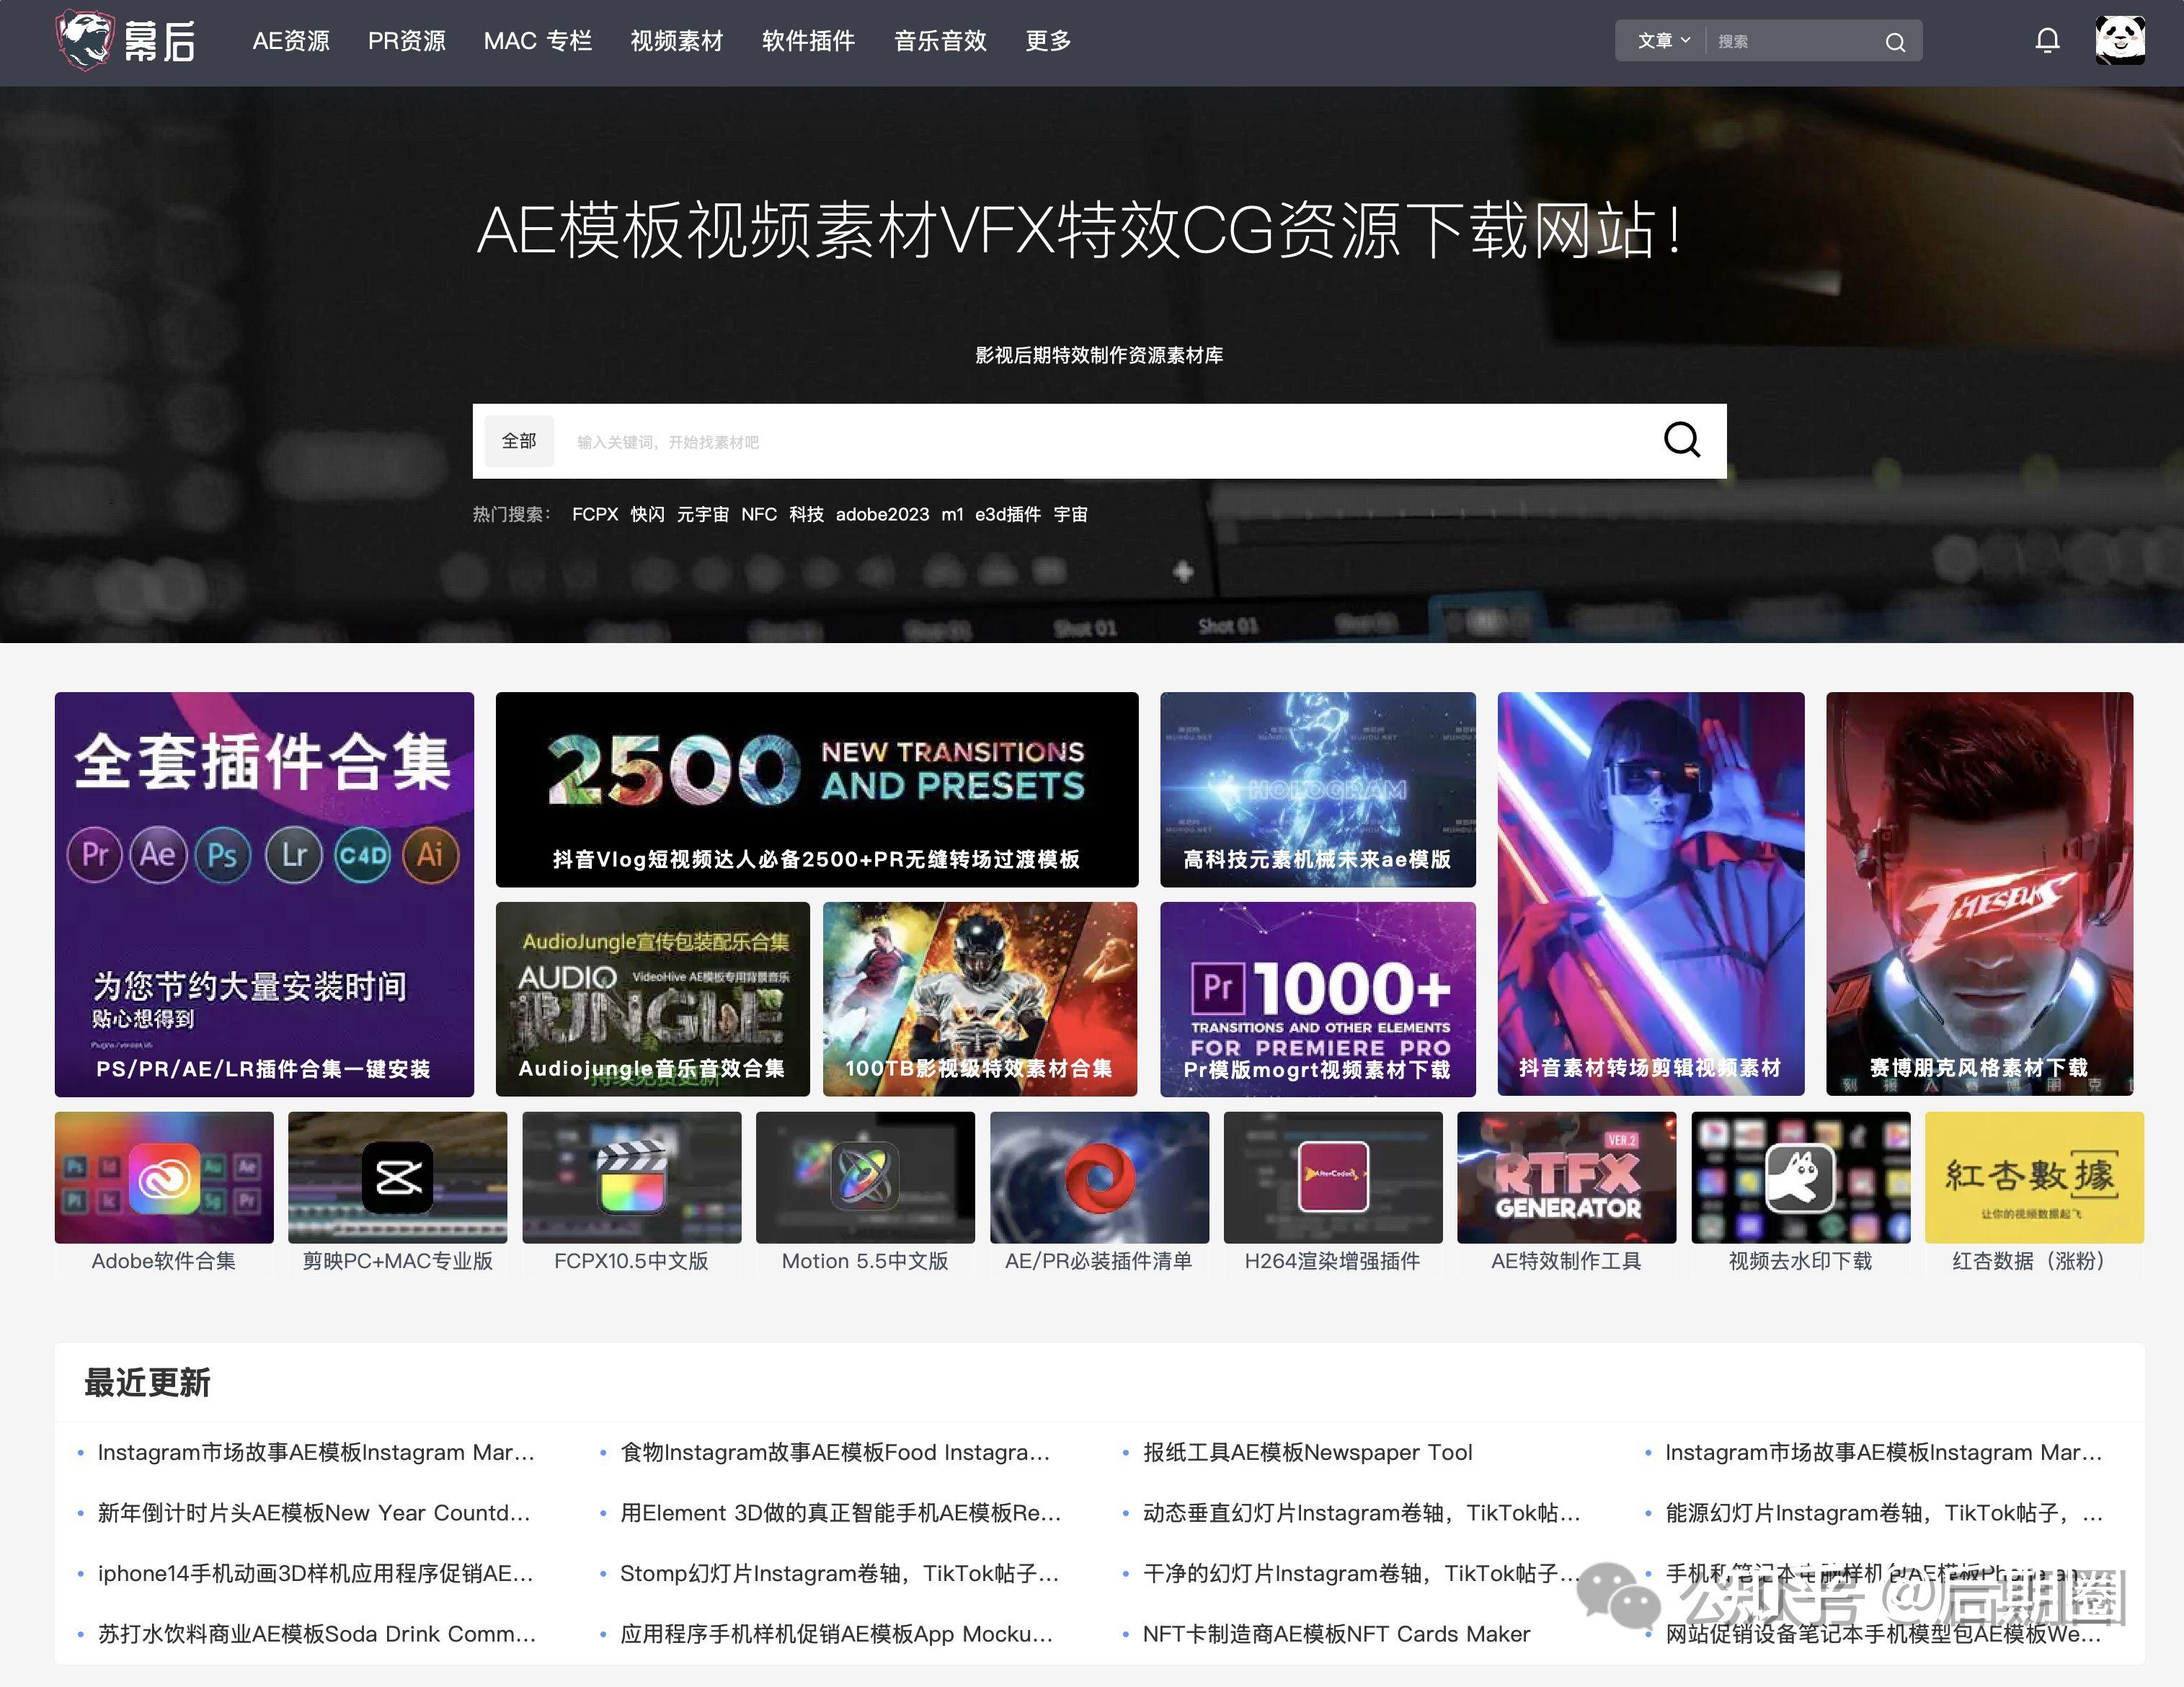Select hot search term 元宇宙
Image resolution: width=2184 pixels, height=1687 pixels.
(703, 514)
